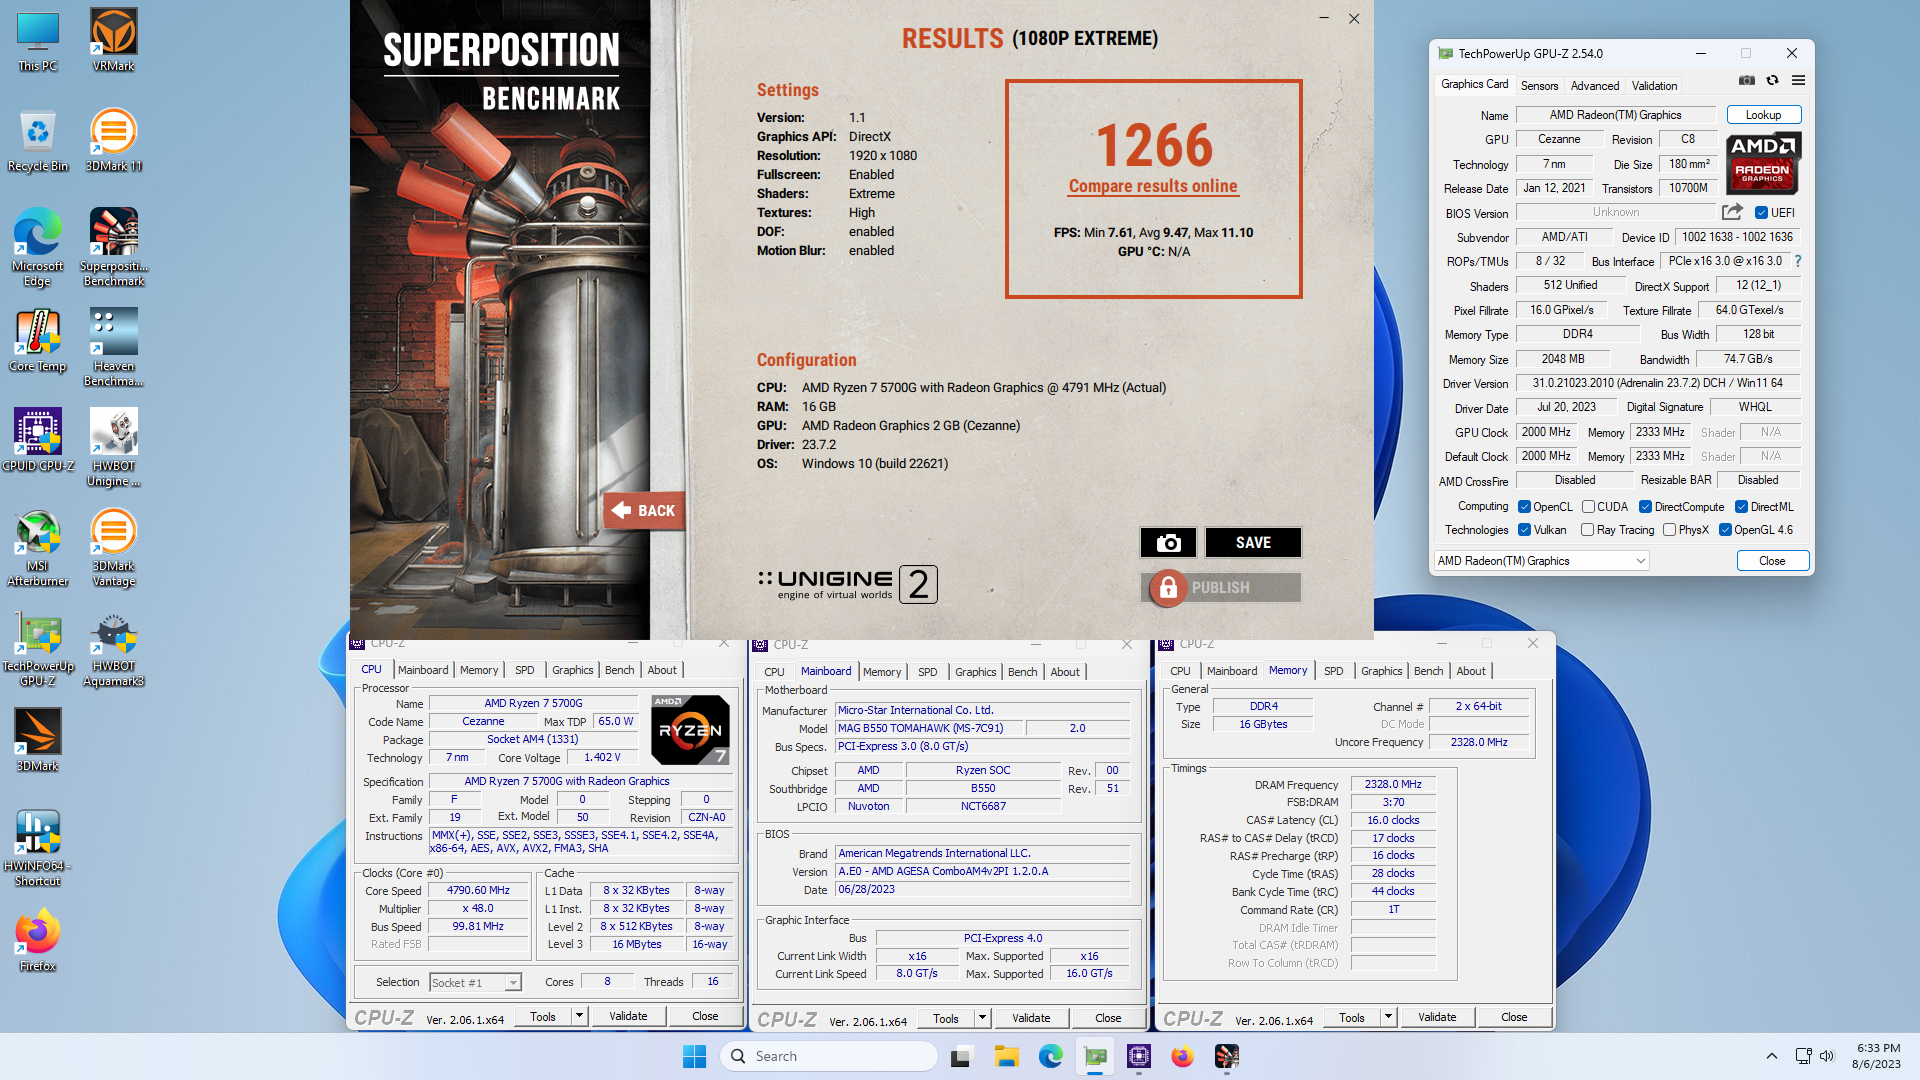
Task: Click taskbar Search box
Action: click(x=828, y=1056)
